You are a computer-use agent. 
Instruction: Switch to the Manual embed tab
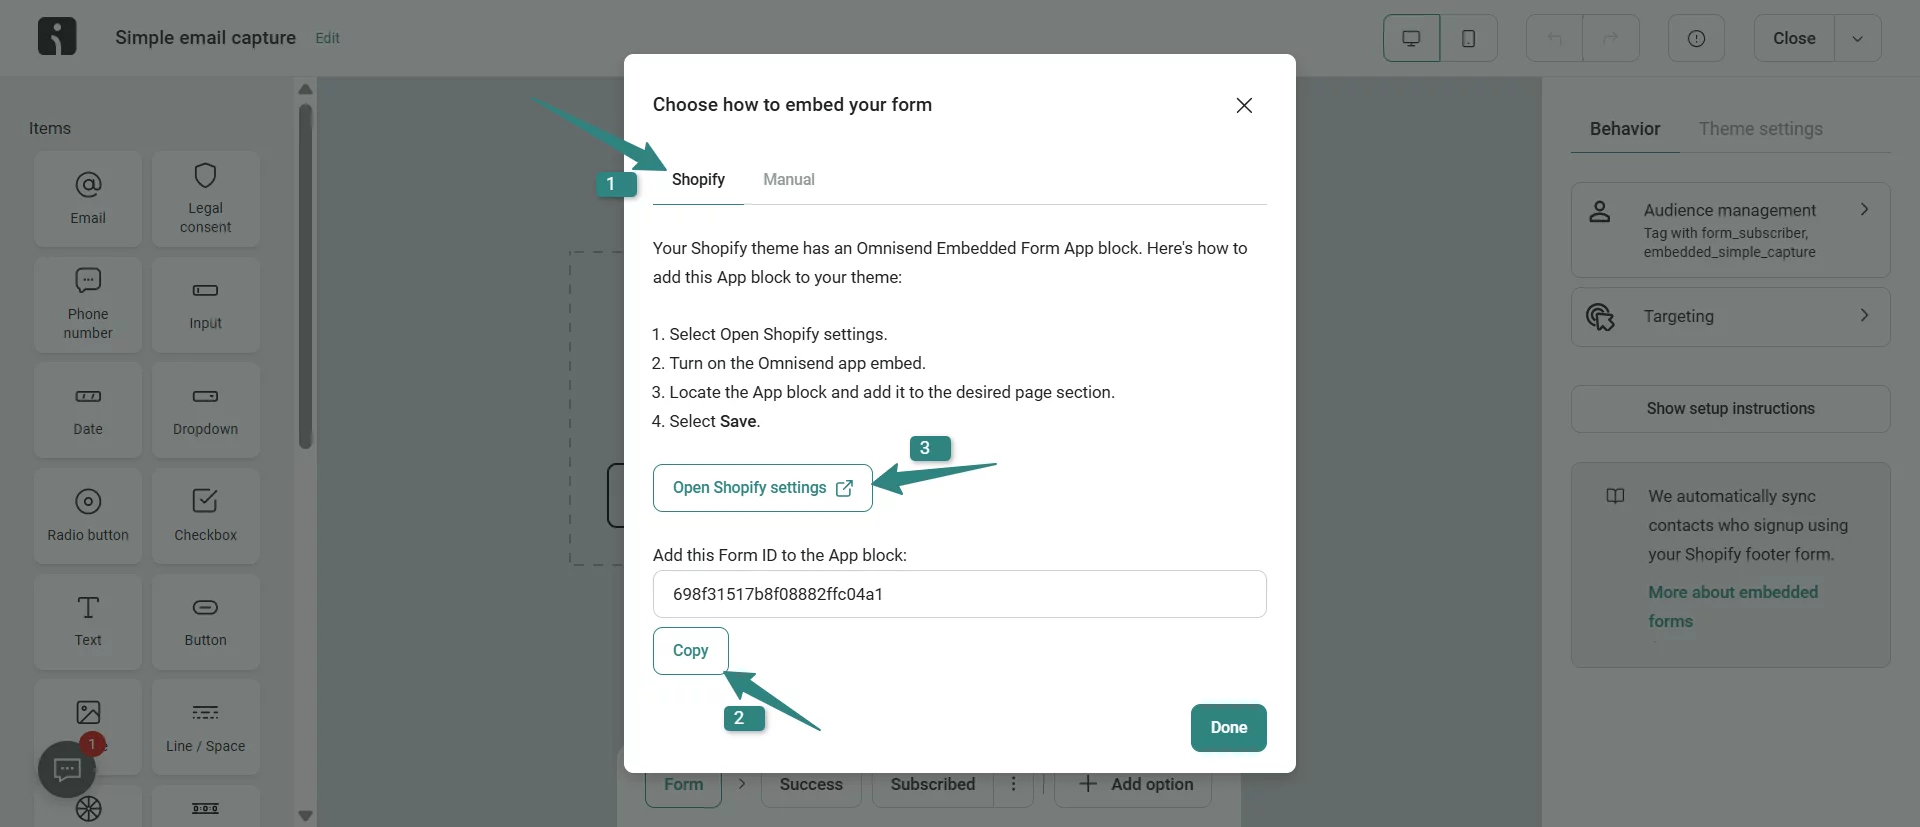[x=788, y=180]
